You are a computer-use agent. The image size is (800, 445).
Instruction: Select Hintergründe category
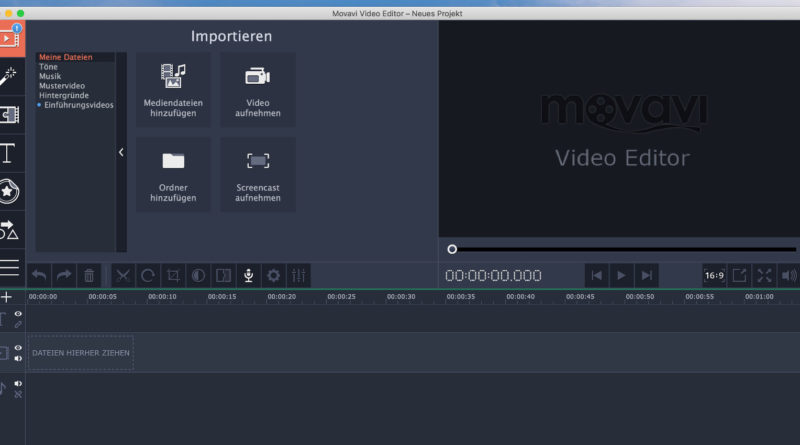tap(64, 95)
